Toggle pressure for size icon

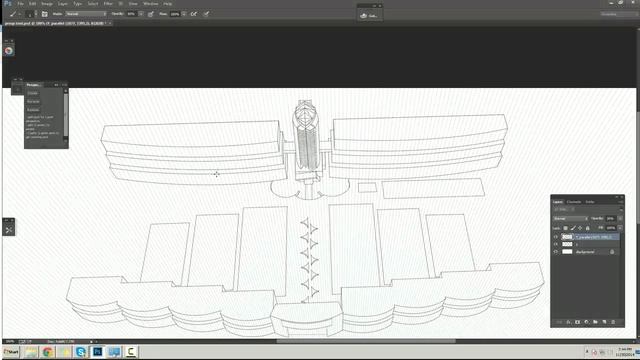(x=207, y=14)
